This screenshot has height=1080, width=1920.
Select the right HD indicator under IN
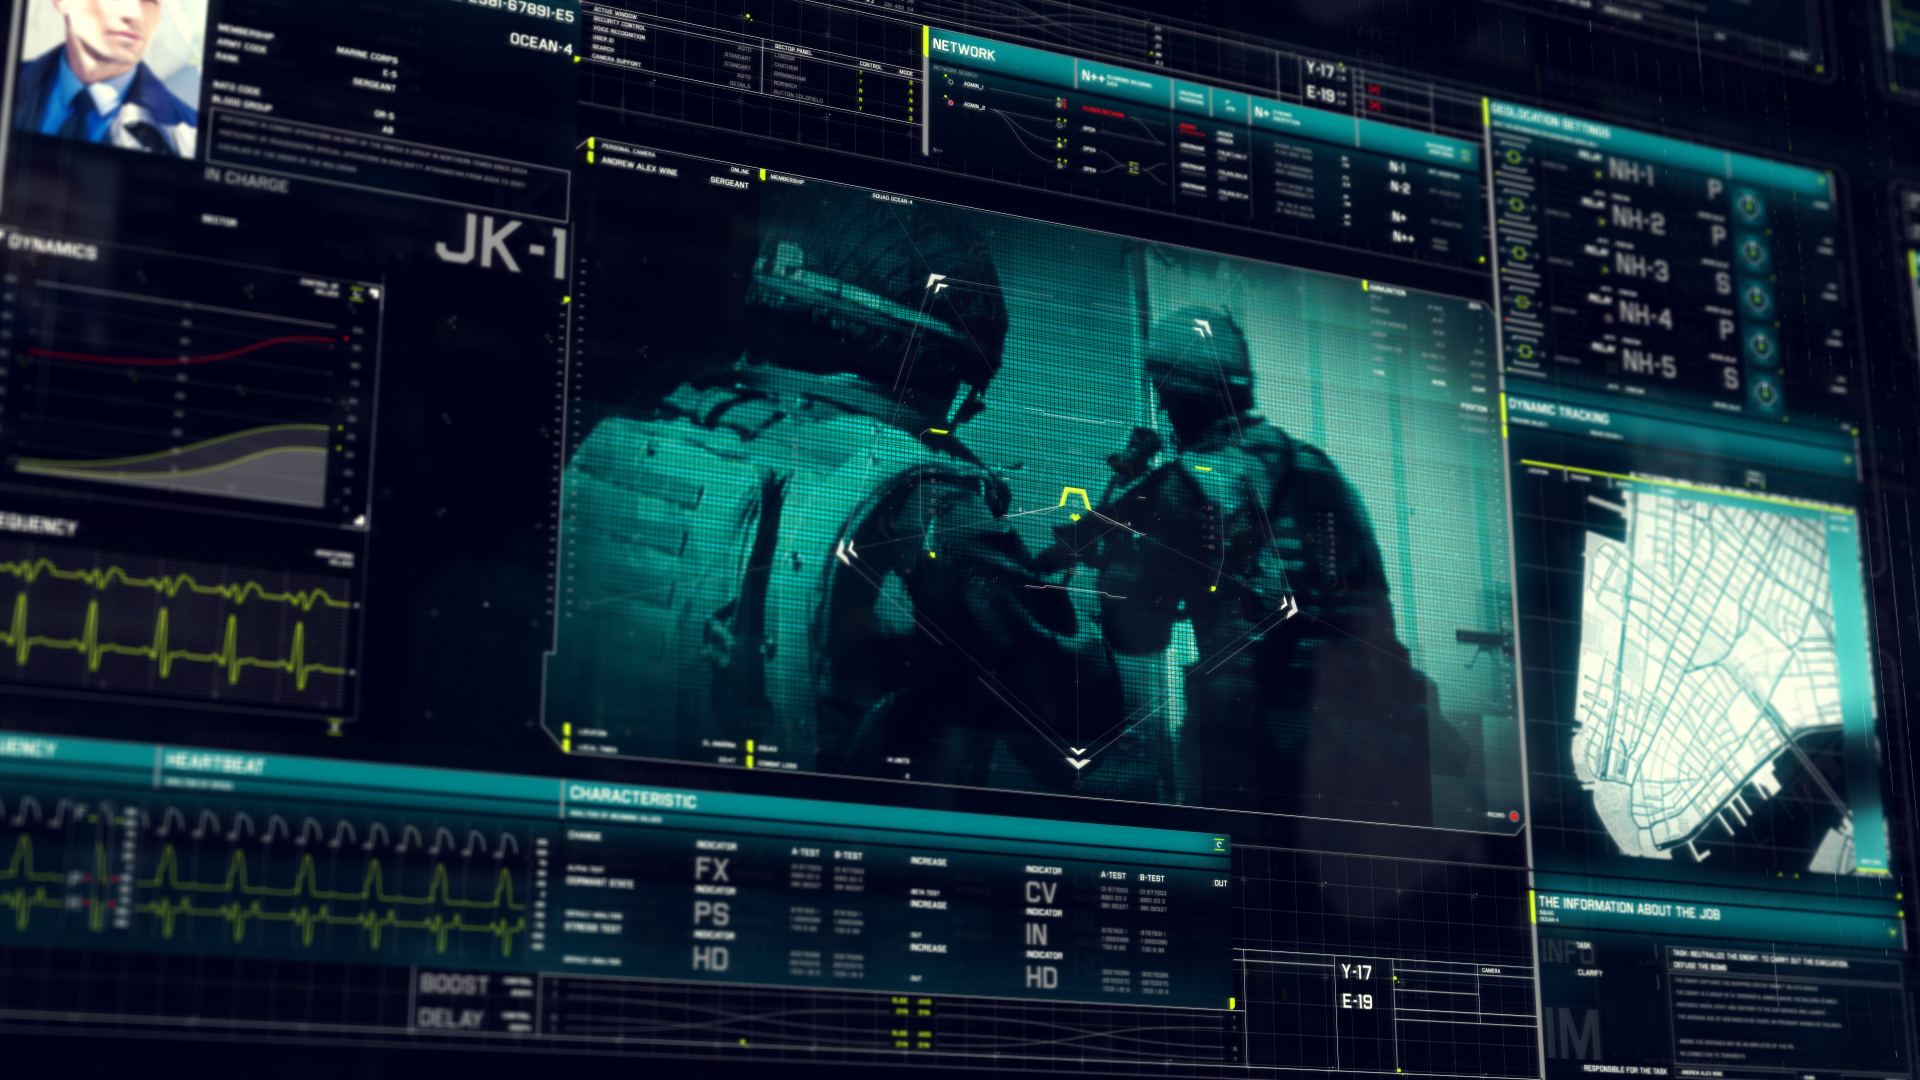pyautogui.click(x=1041, y=976)
